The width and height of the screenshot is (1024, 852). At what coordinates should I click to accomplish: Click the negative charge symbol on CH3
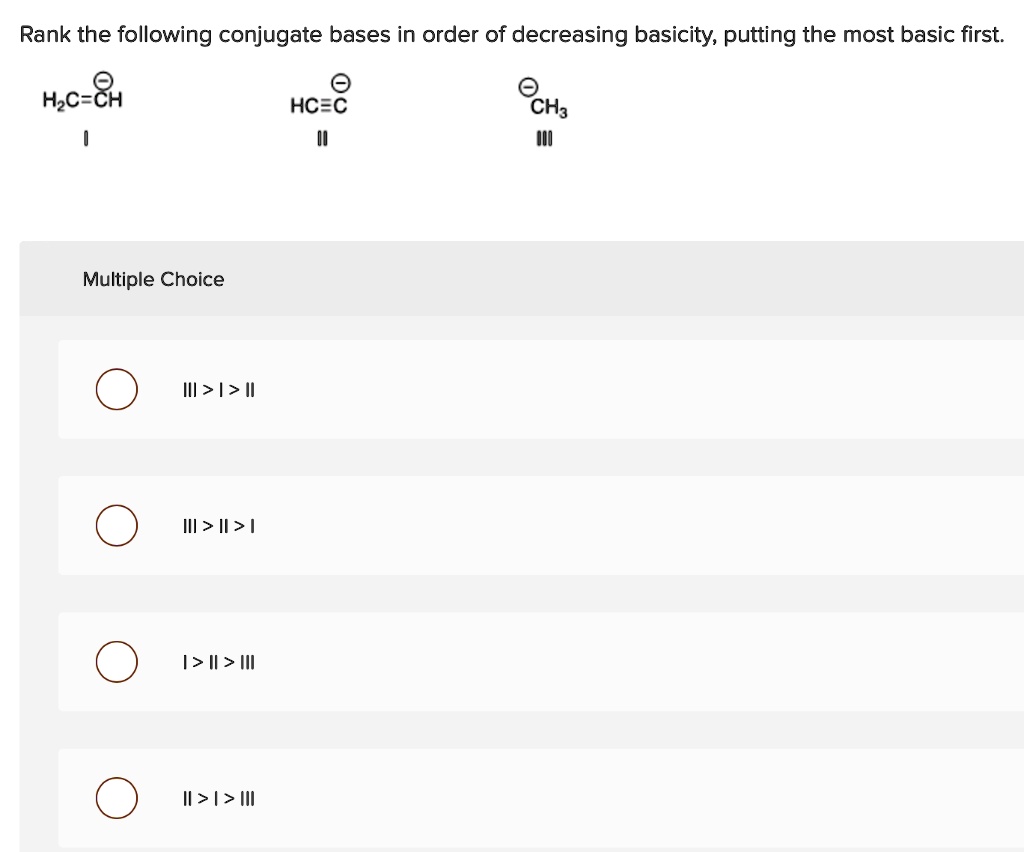pyautogui.click(x=526, y=87)
